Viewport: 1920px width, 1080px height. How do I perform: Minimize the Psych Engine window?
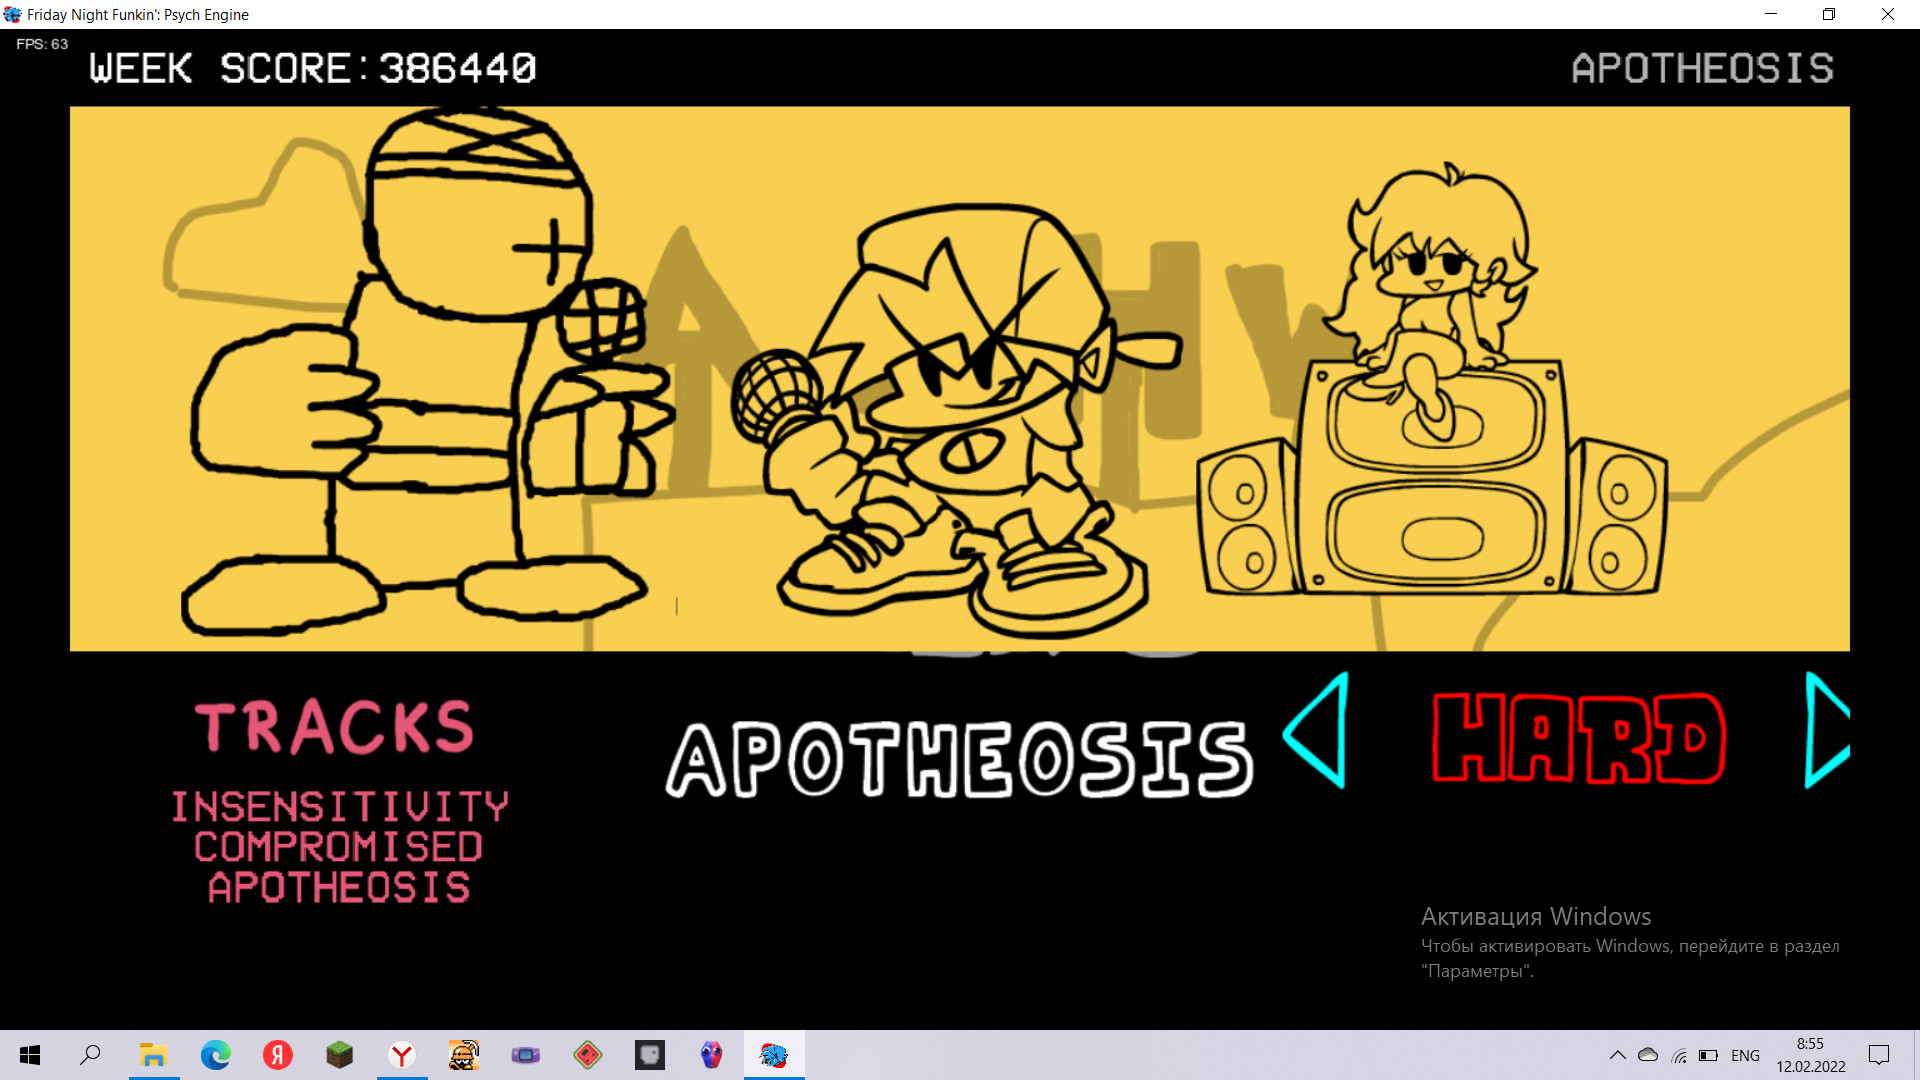(1771, 14)
